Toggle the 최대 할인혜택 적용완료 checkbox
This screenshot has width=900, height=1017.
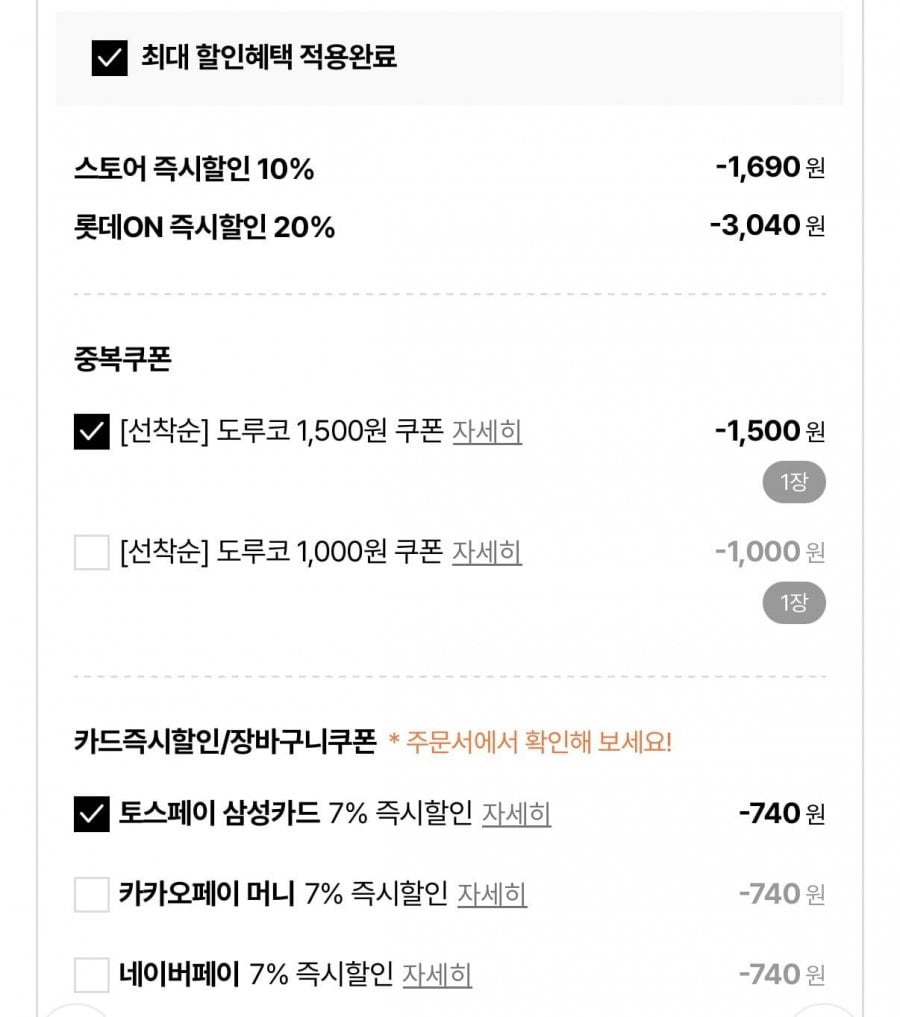(x=109, y=58)
